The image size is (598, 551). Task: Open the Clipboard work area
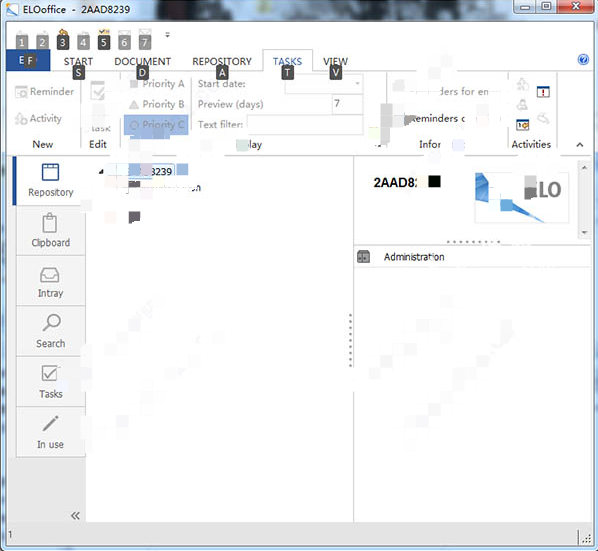click(x=50, y=231)
